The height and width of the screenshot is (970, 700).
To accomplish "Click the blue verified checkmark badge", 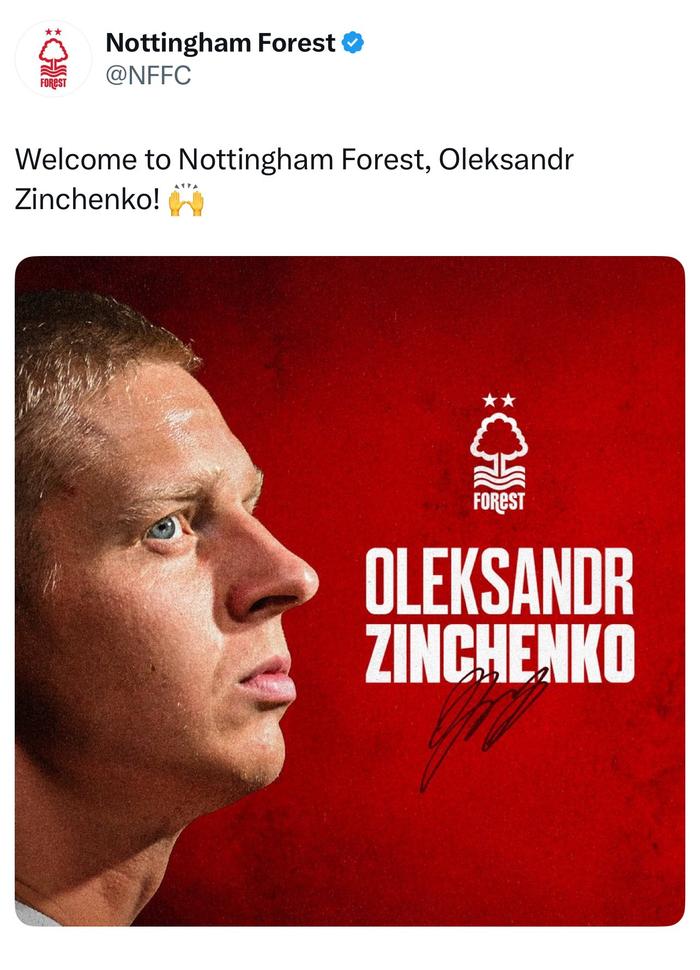I will pos(354,43).
